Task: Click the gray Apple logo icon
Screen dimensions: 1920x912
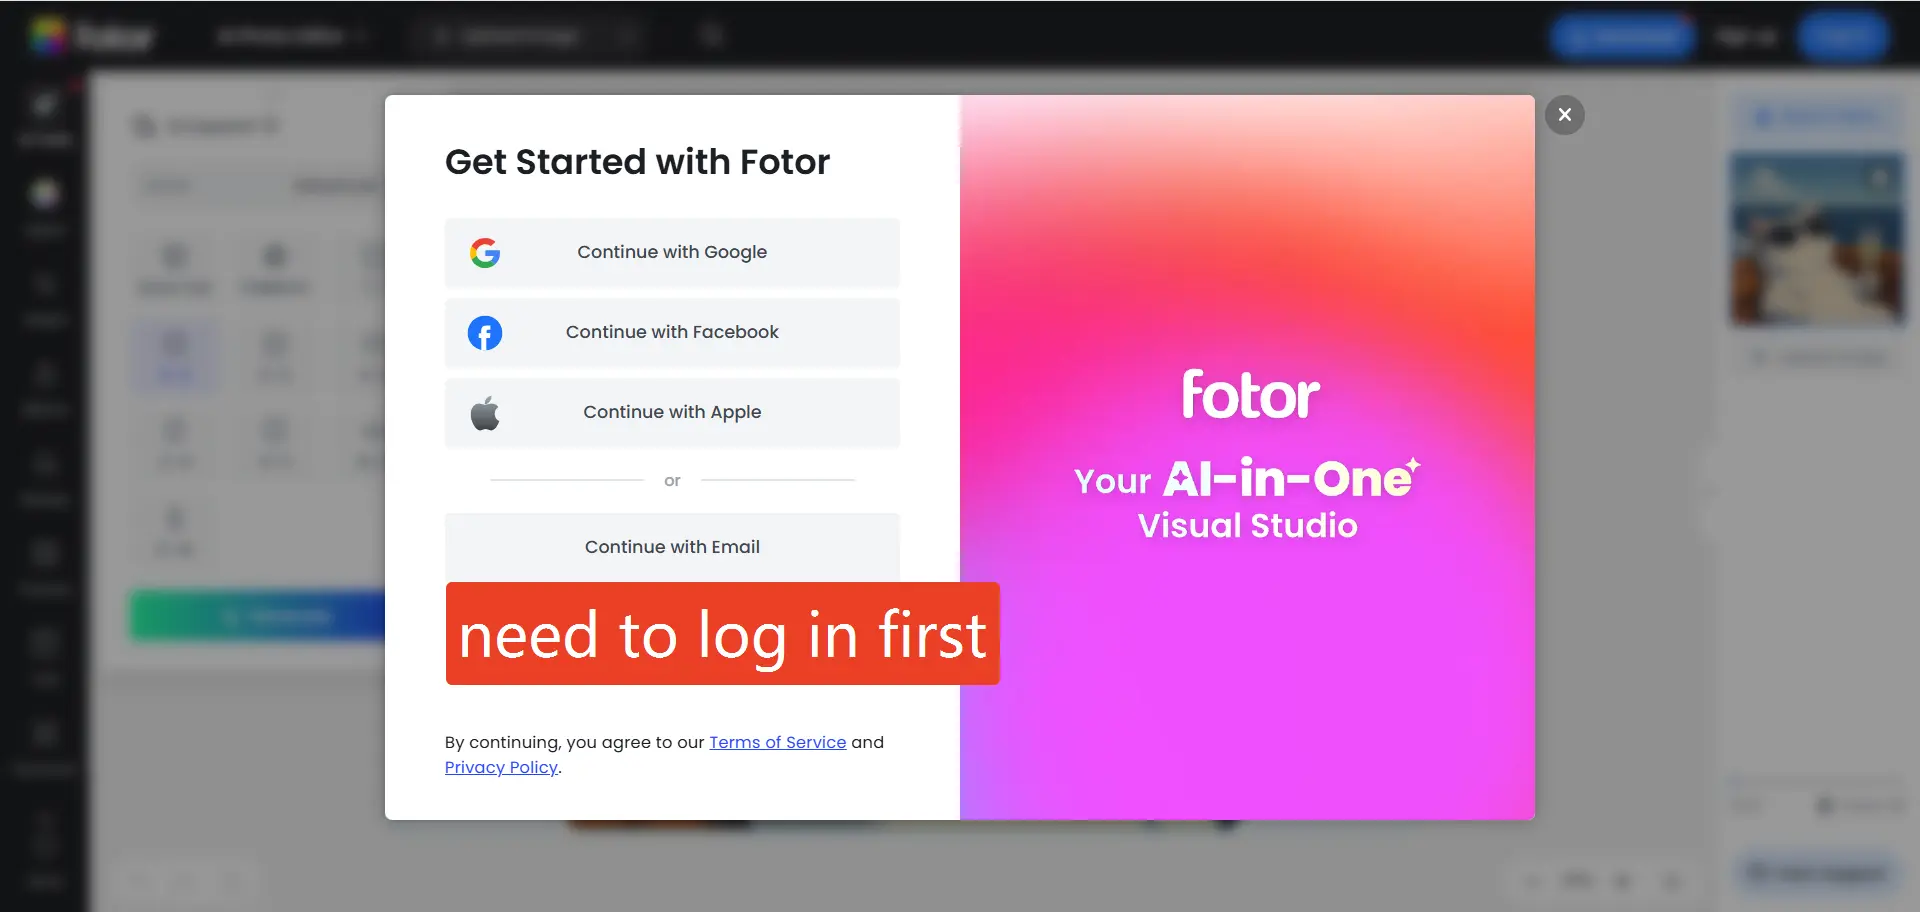Action: pos(485,413)
